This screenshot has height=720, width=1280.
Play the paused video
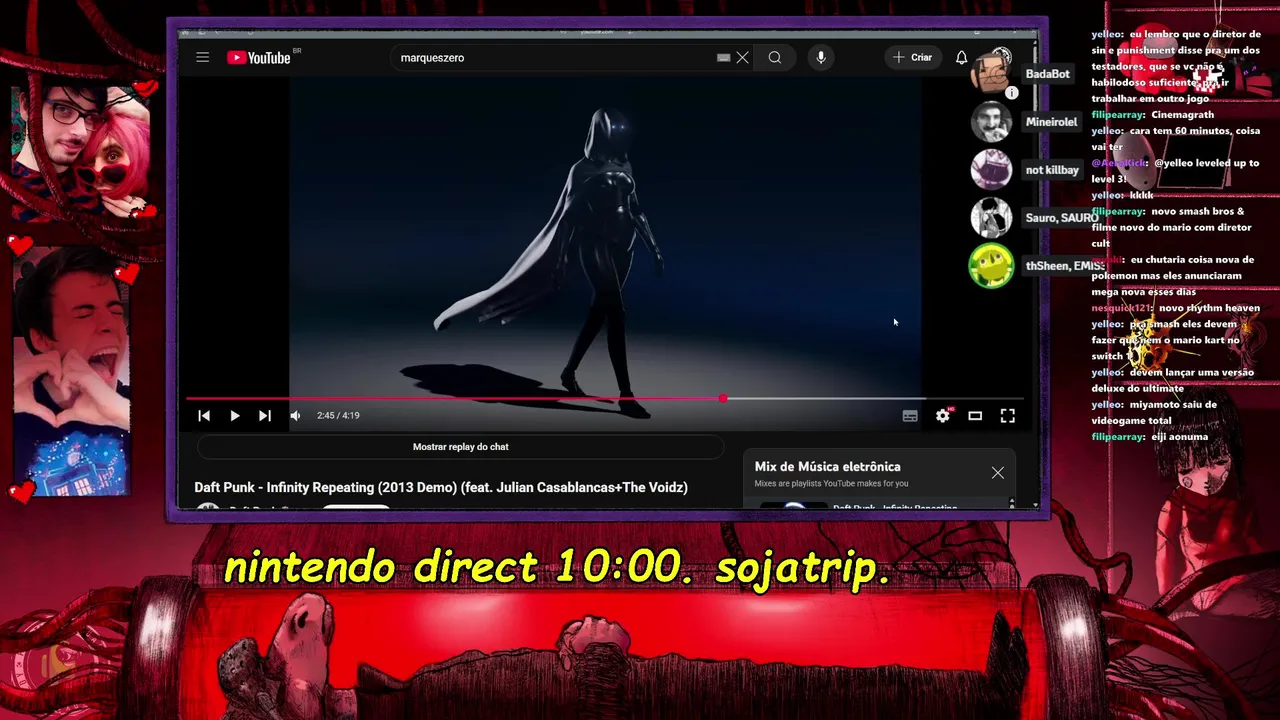tap(234, 416)
